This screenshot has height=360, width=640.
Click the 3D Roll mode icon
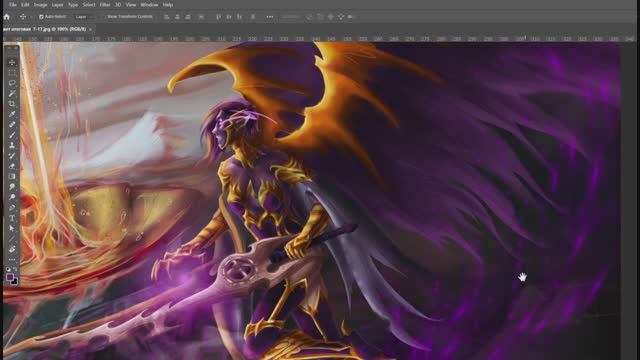[x=320, y=17]
